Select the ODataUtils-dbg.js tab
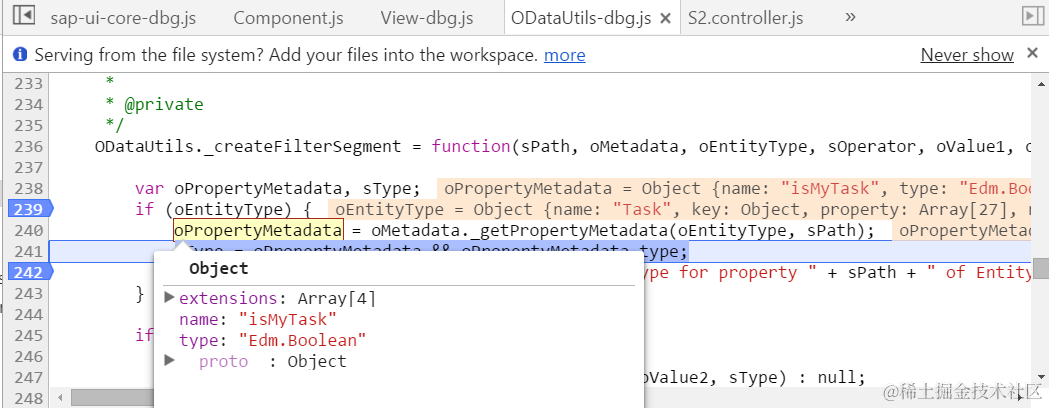1049x408 pixels. (x=581, y=18)
